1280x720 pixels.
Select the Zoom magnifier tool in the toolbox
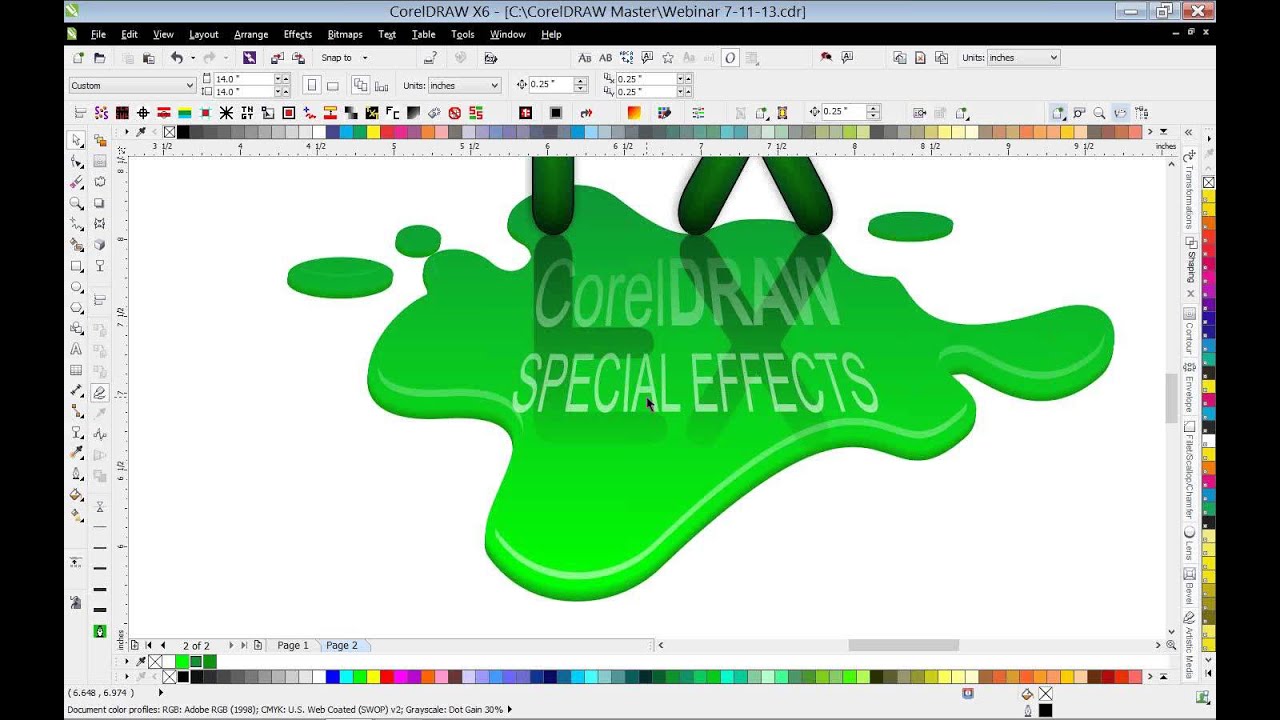[77, 203]
